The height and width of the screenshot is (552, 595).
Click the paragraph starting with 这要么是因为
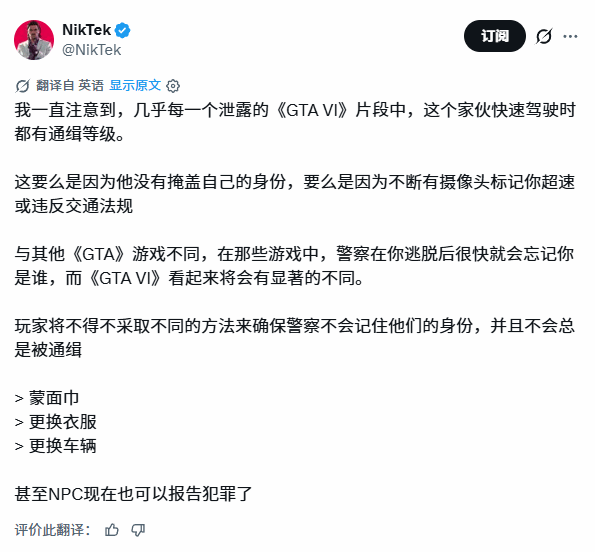295,194
